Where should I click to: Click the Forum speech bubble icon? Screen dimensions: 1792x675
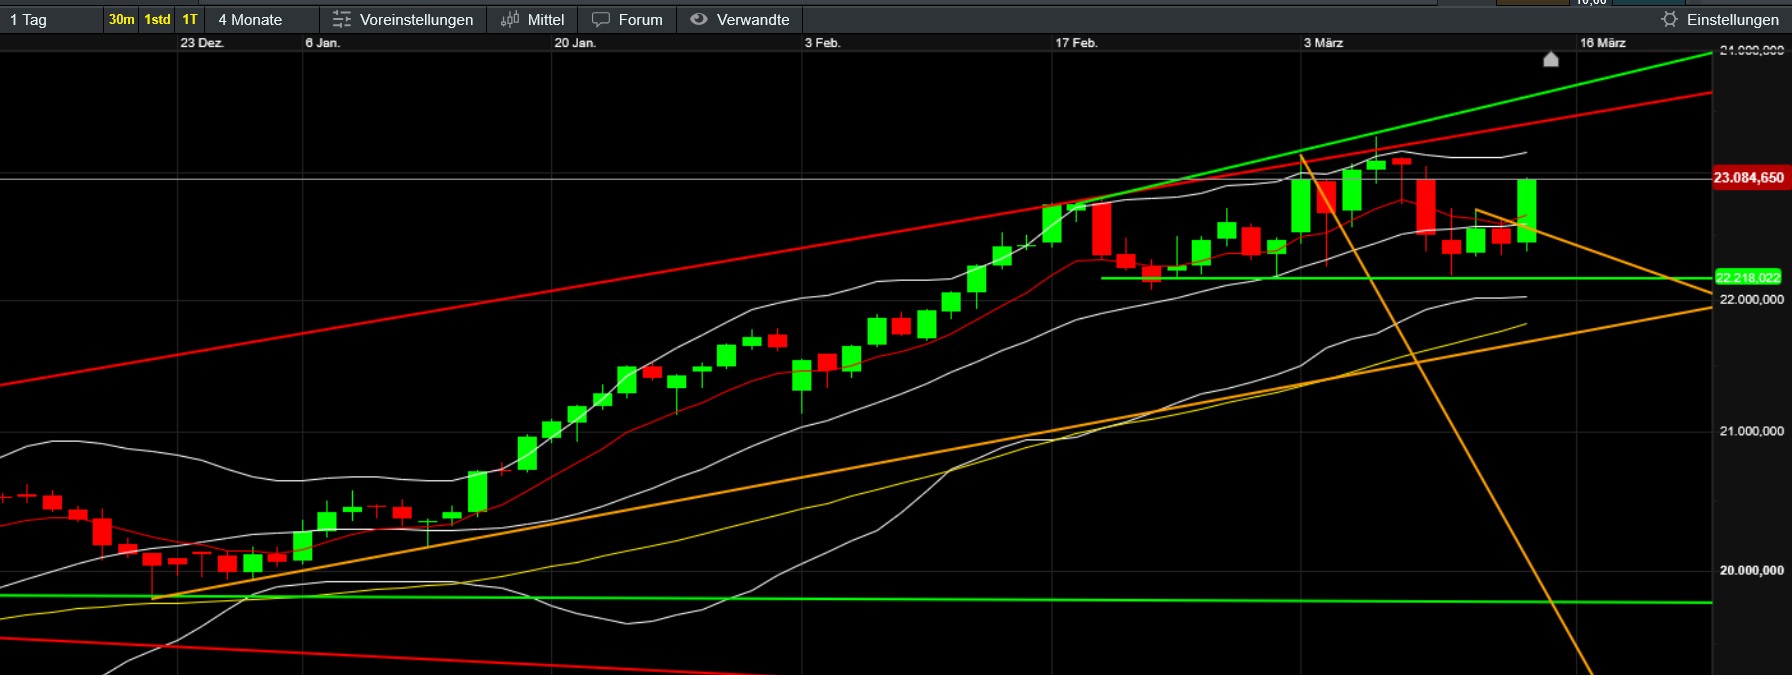coord(601,19)
